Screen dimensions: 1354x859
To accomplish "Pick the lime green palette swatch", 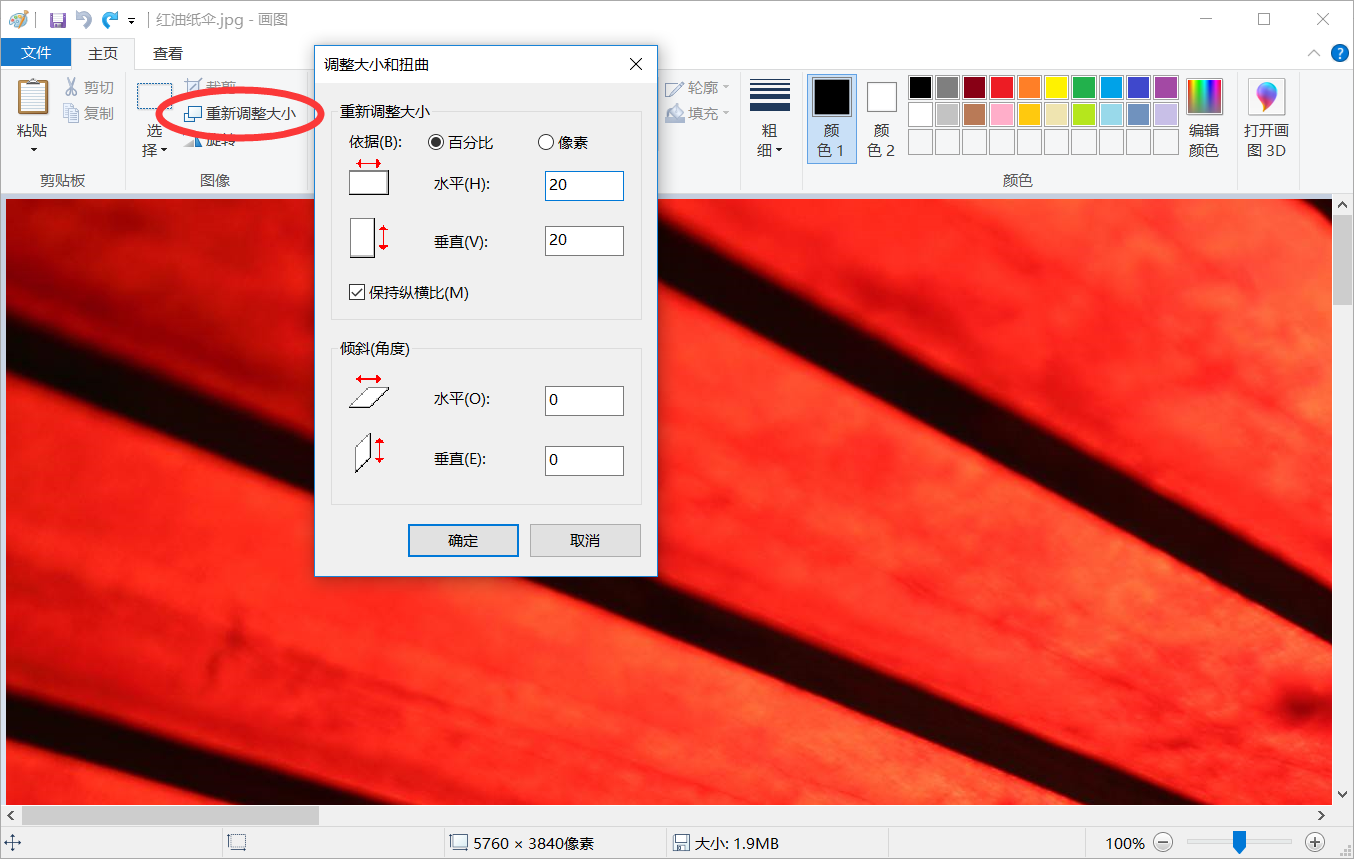I will (1084, 115).
